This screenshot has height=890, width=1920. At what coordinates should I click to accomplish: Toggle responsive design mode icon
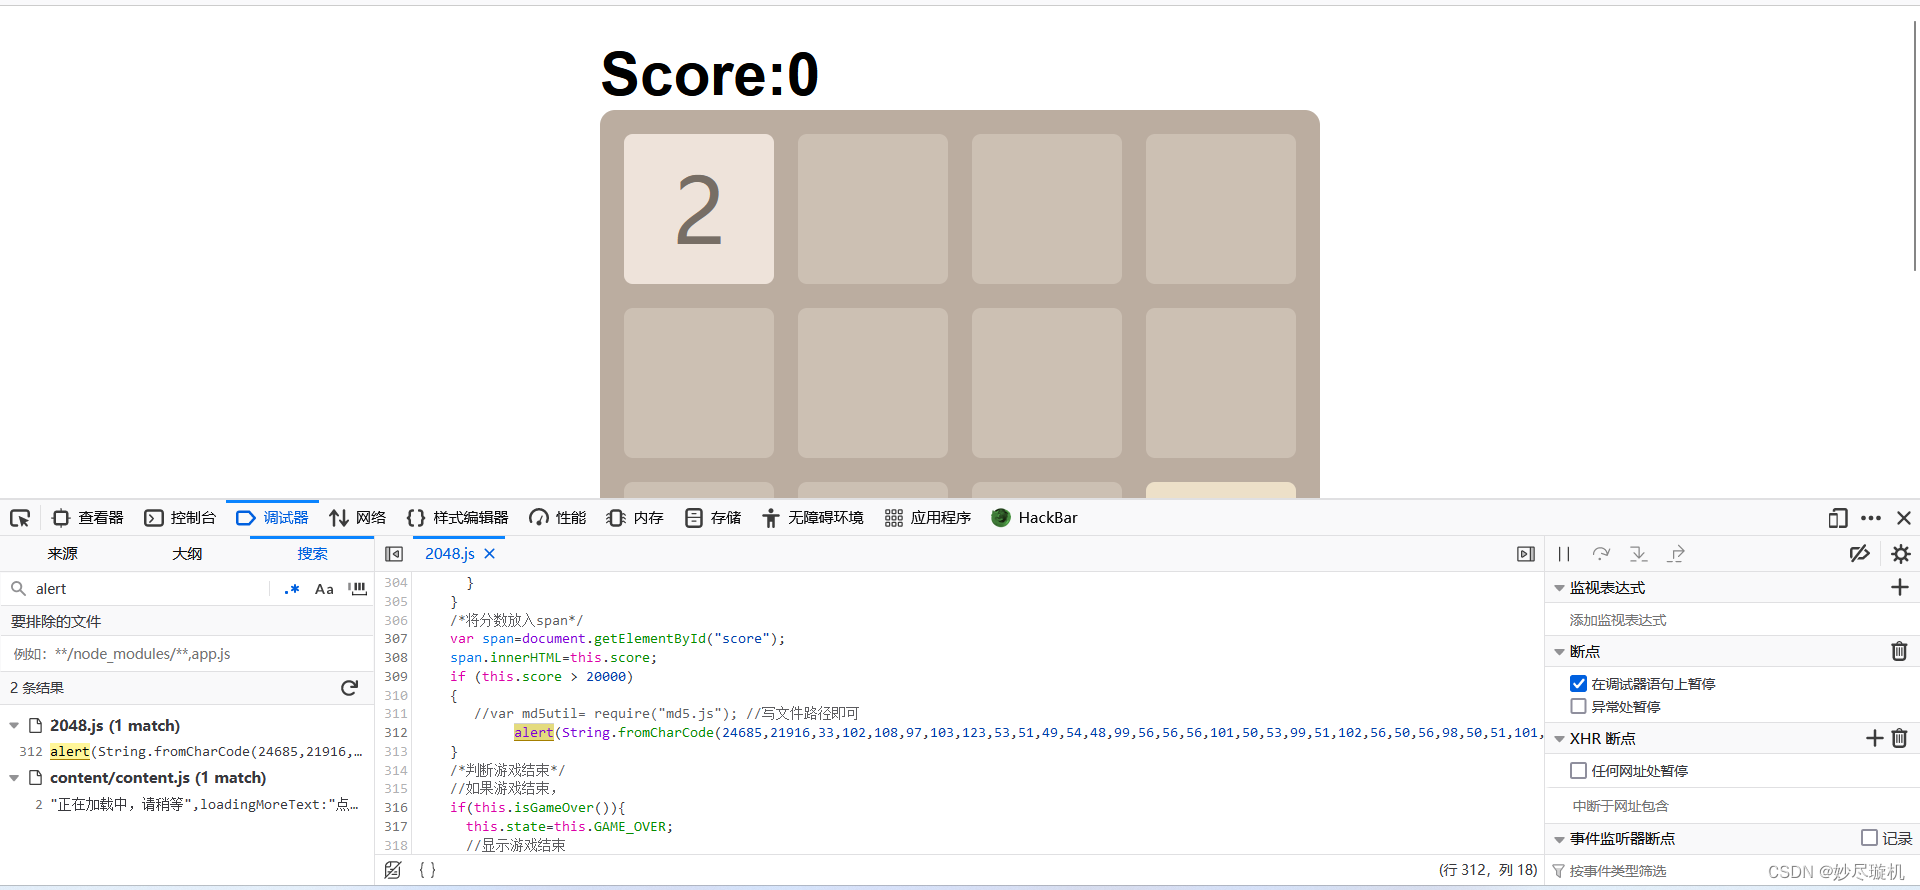coord(1838,518)
